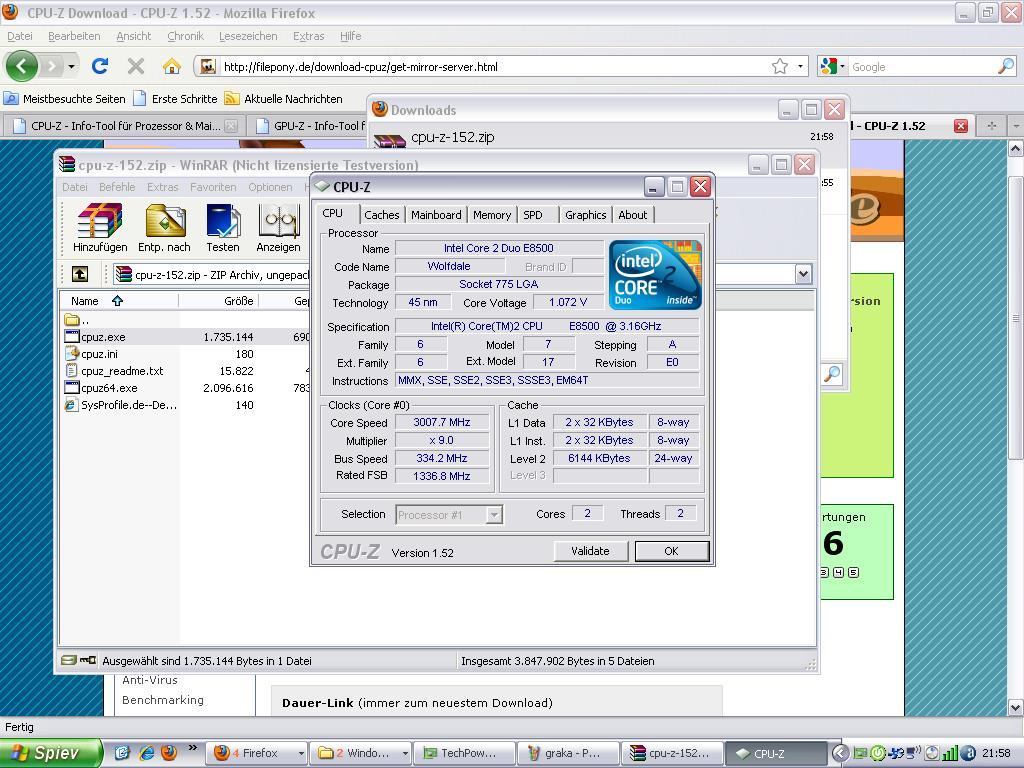Click WinRAR up-one-level folder icon

tap(80, 274)
